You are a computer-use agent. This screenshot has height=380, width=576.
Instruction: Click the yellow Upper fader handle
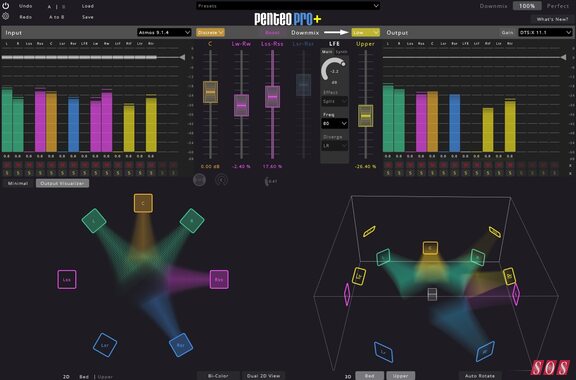point(366,116)
